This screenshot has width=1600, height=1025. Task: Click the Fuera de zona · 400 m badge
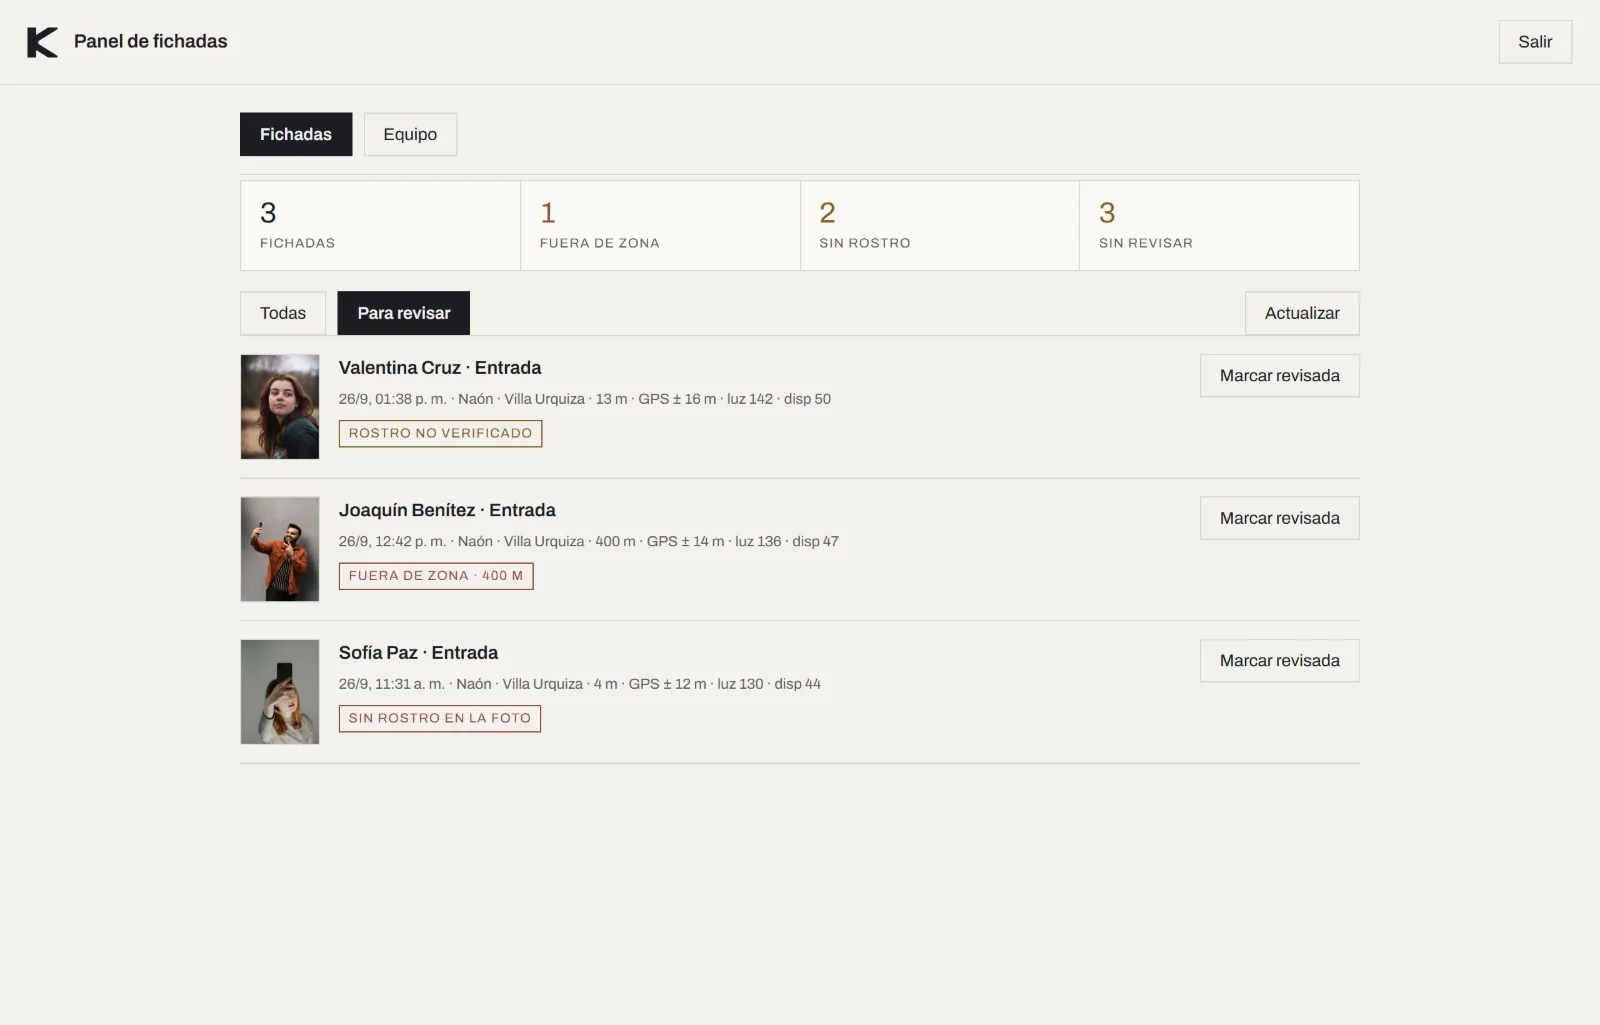(x=436, y=576)
